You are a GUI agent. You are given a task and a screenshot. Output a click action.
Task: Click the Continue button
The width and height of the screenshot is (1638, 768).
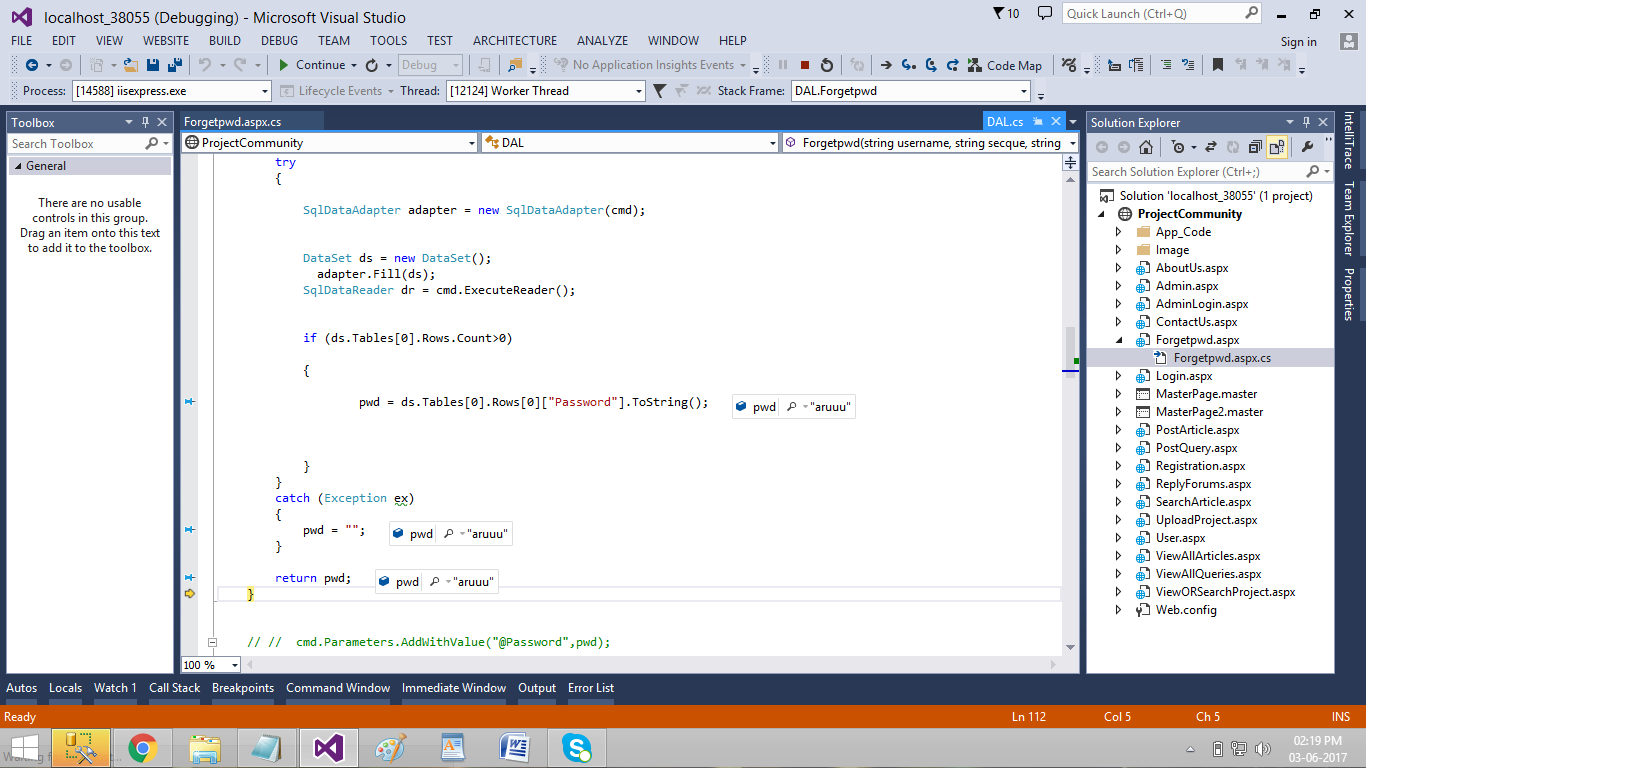point(312,65)
